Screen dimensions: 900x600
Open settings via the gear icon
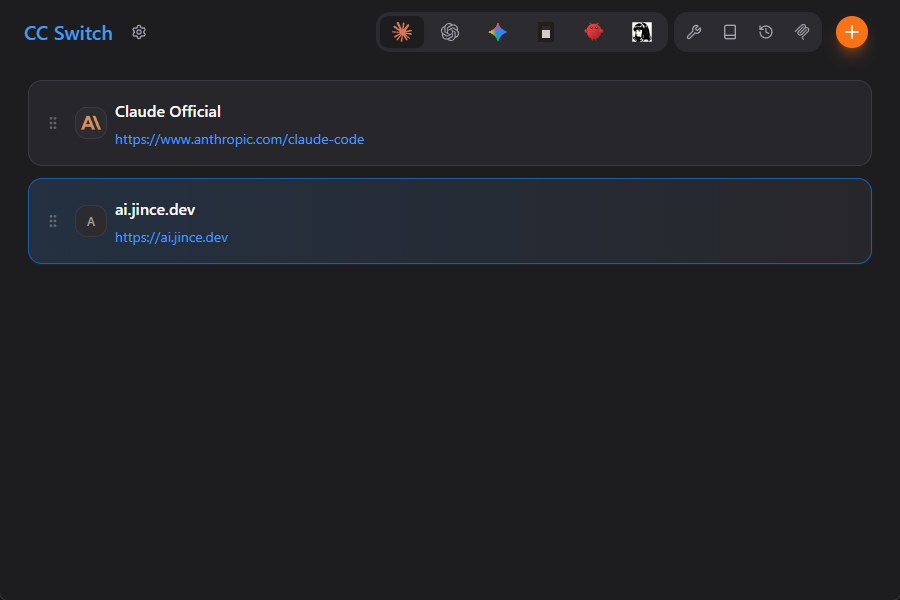click(139, 32)
